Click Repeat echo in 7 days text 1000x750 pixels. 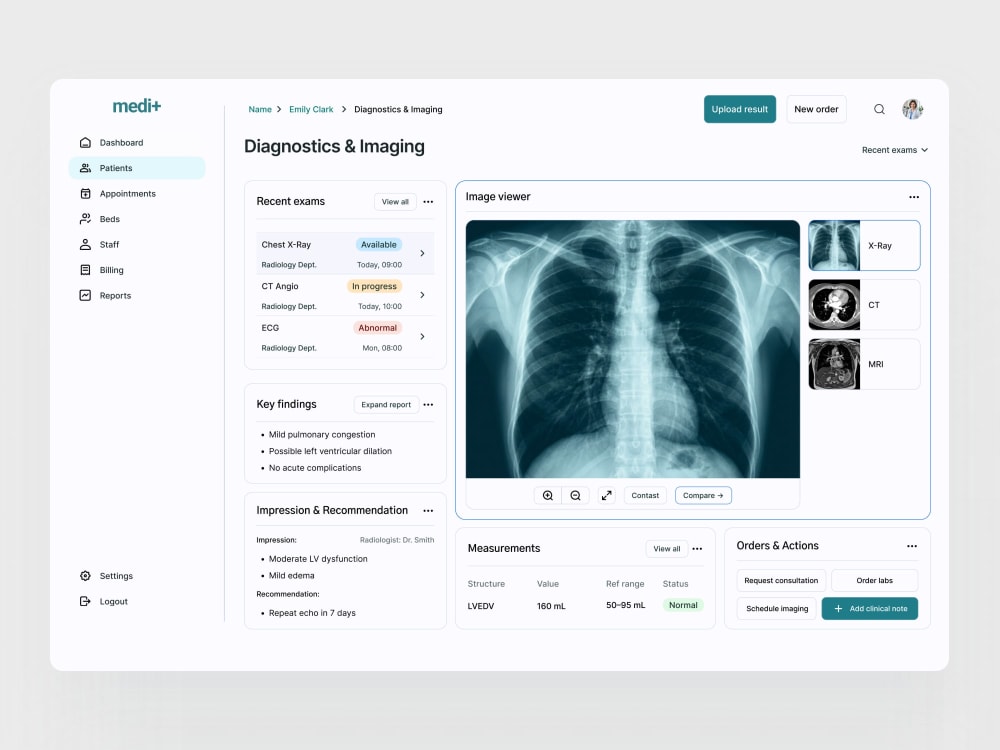pyautogui.click(x=312, y=613)
